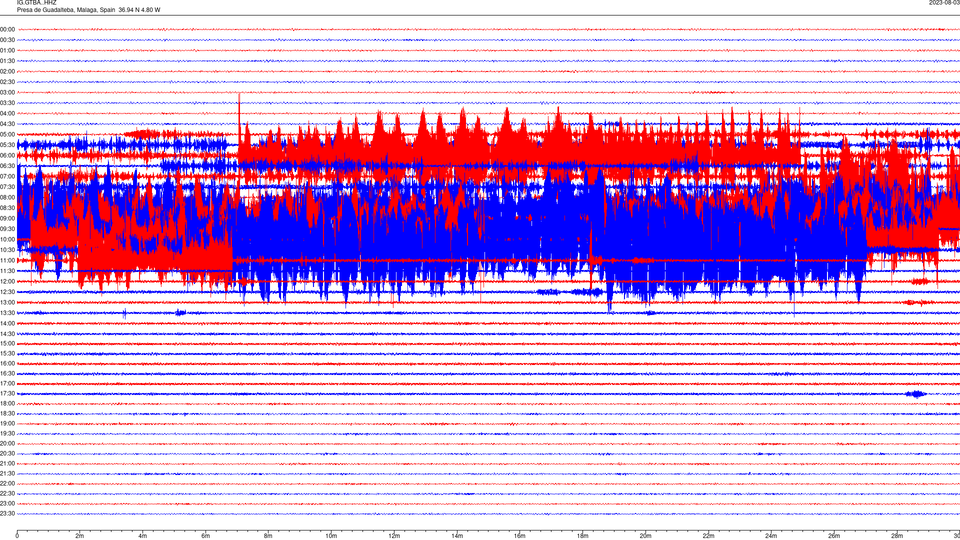Select the 4m tick label on time axis
Viewport: 960px width, 540px height.
point(143,536)
